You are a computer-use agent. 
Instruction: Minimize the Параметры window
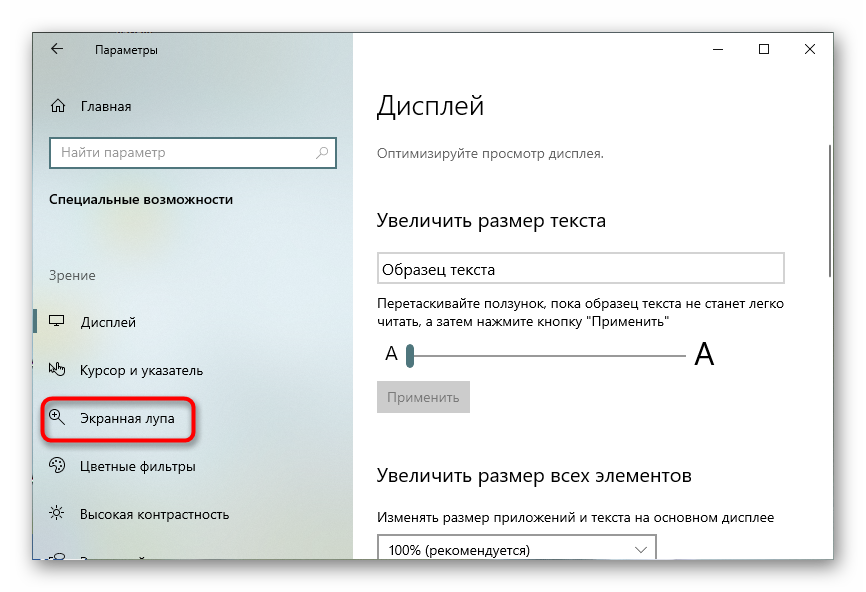pyautogui.click(x=718, y=49)
